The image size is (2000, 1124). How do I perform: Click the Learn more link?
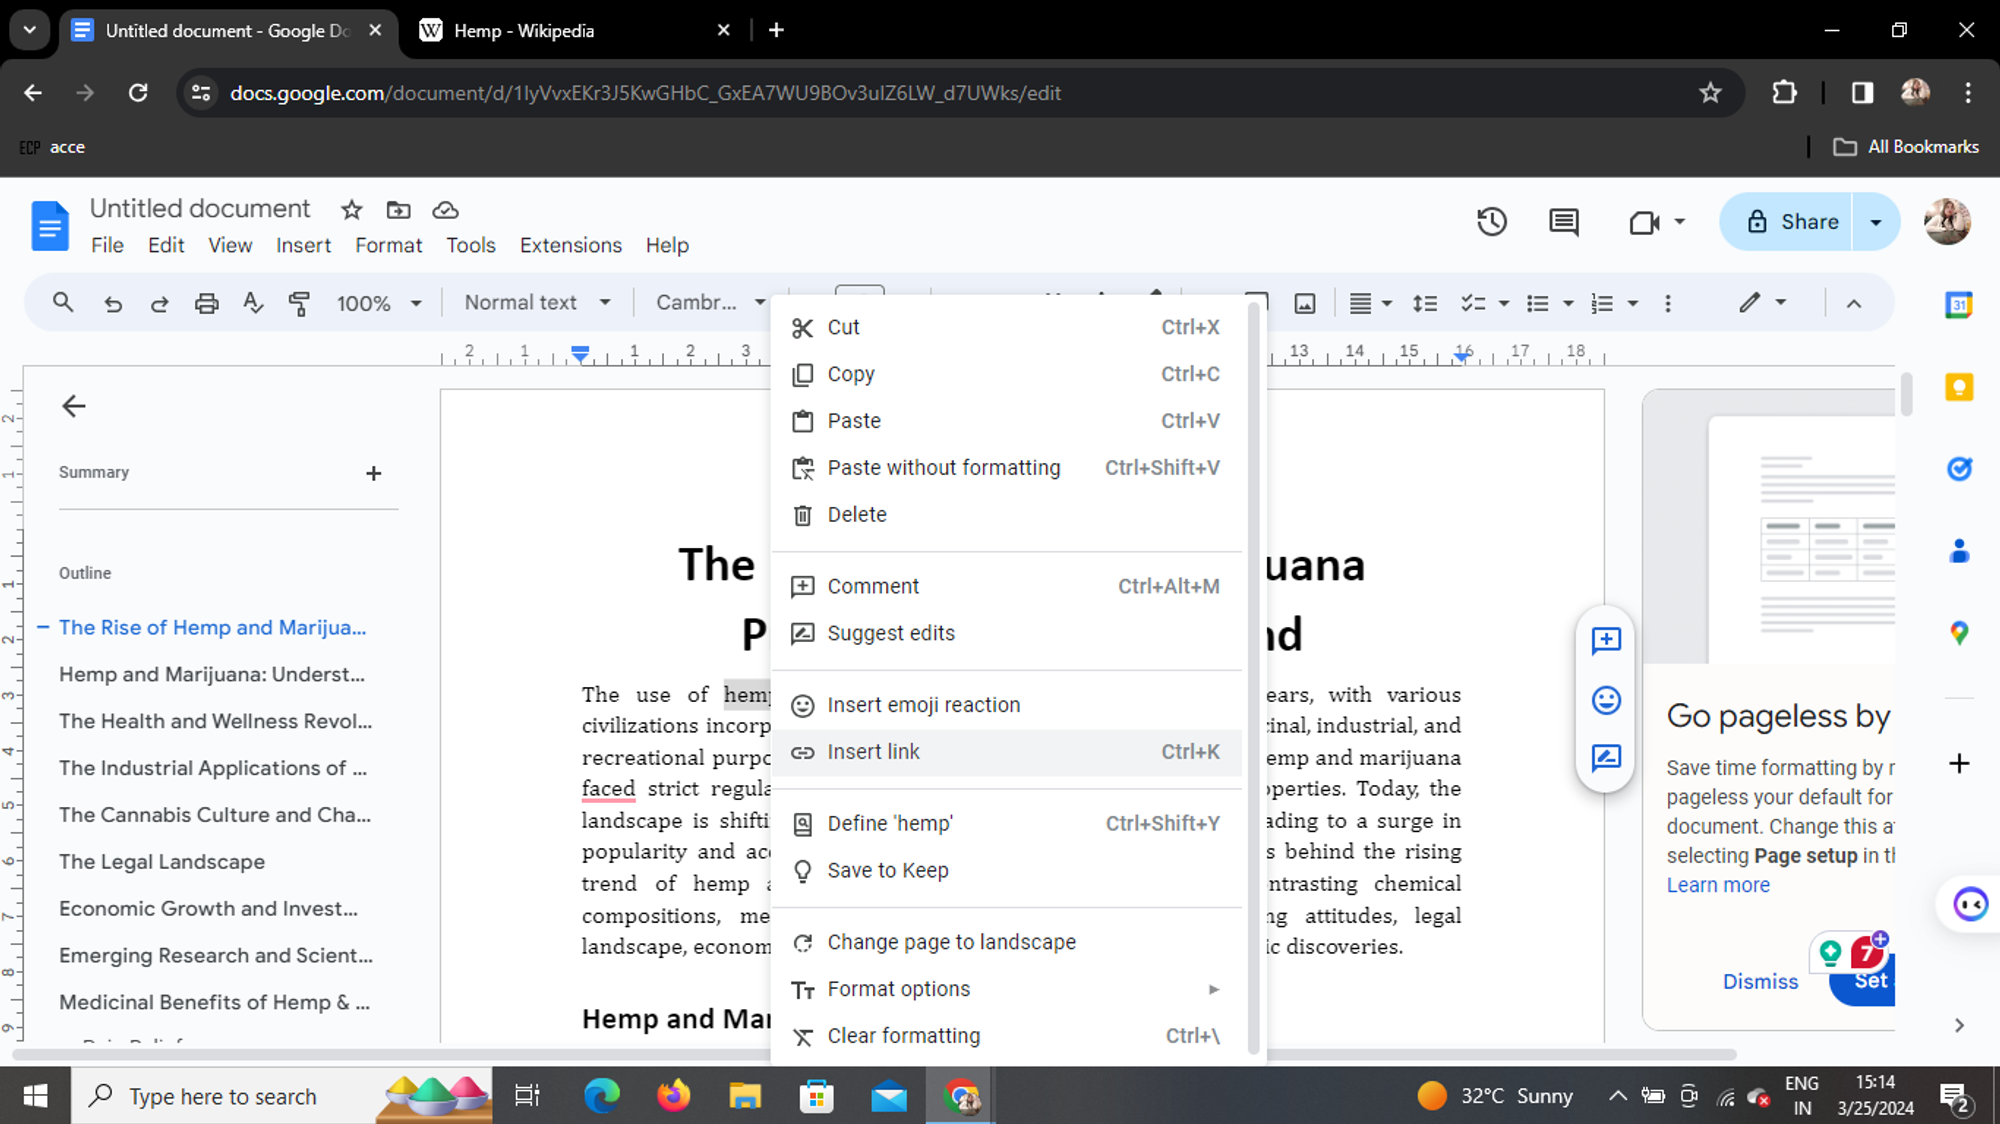point(1718,885)
